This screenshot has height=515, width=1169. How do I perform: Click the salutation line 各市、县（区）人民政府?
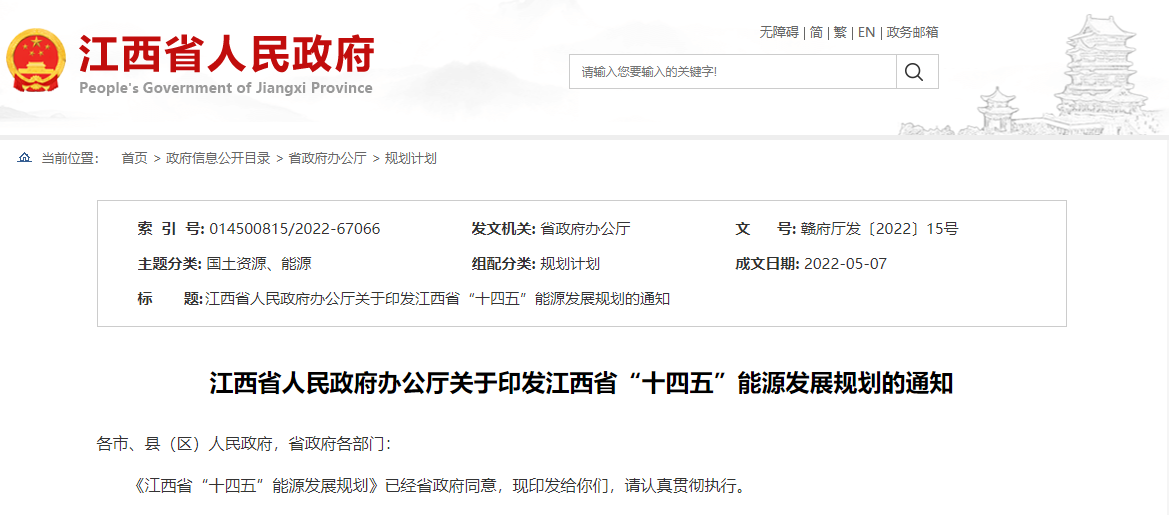(x=243, y=445)
